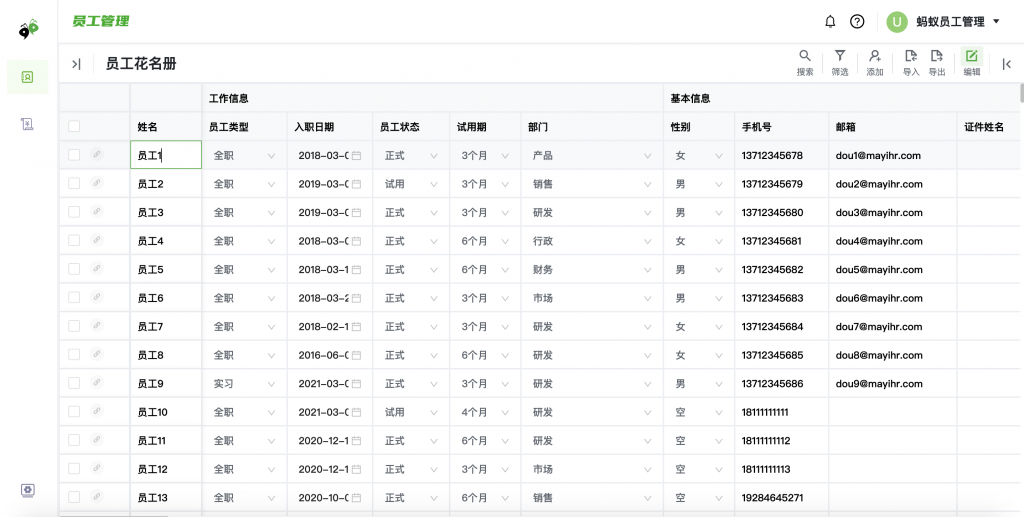Open the notification bell

[830, 21]
